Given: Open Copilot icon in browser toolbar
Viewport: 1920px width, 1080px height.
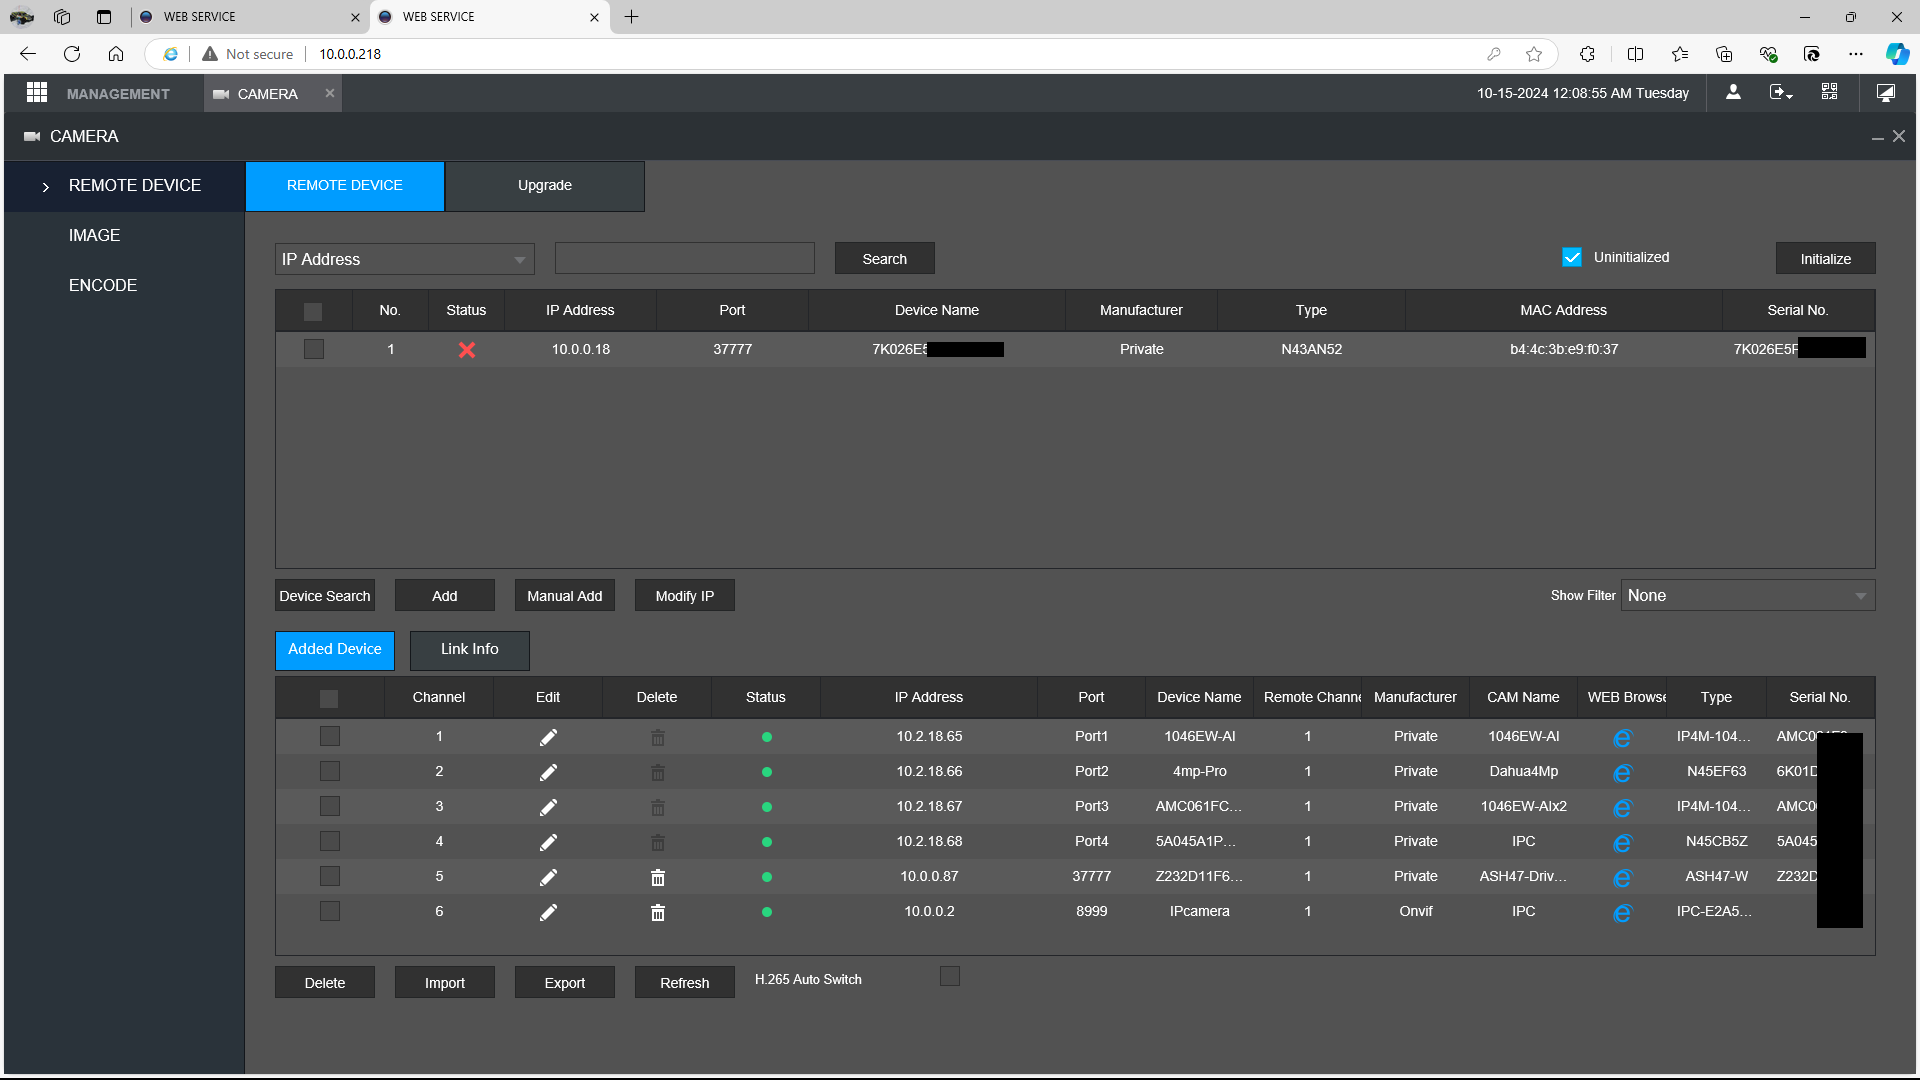Looking at the screenshot, I should [x=1897, y=54].
